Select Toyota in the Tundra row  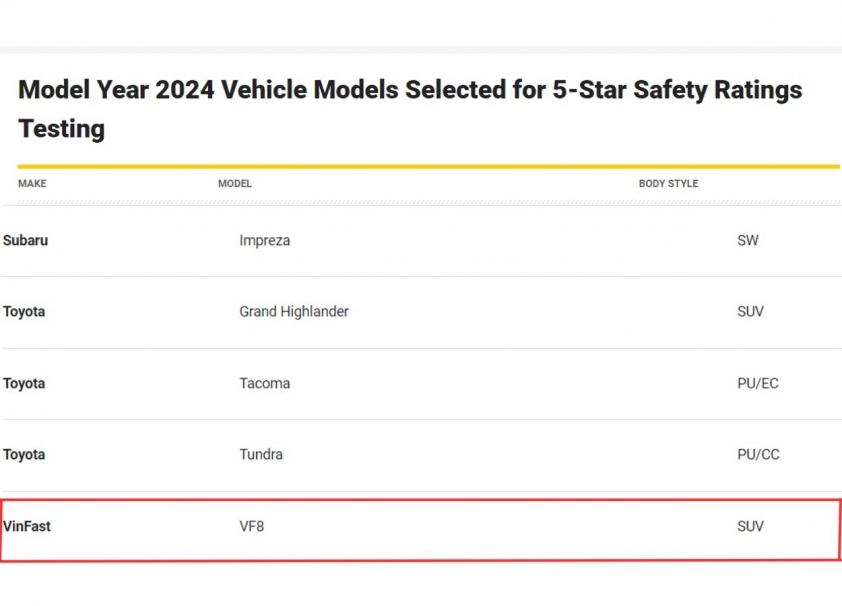[x=24, y=455]
